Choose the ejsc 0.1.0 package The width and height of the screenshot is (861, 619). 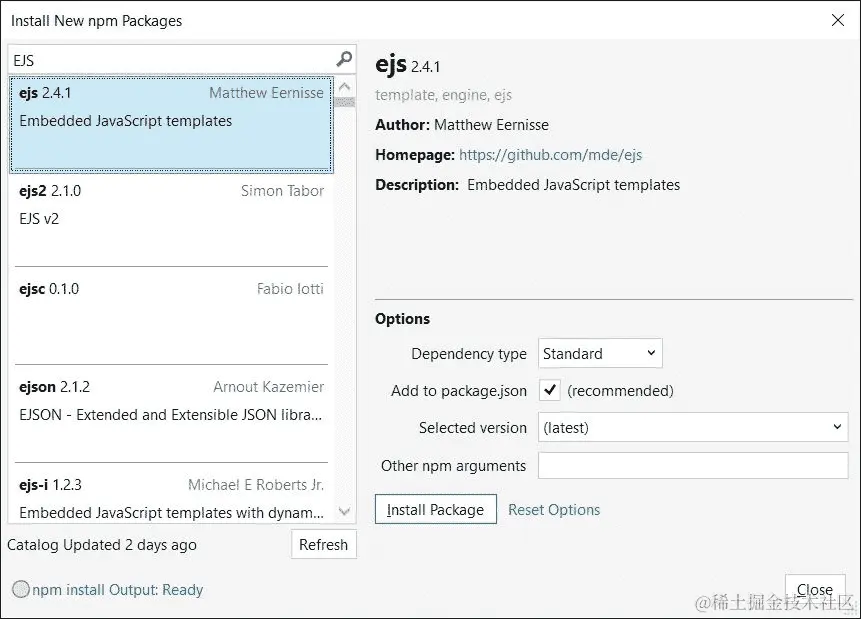[x=171, y=315]
